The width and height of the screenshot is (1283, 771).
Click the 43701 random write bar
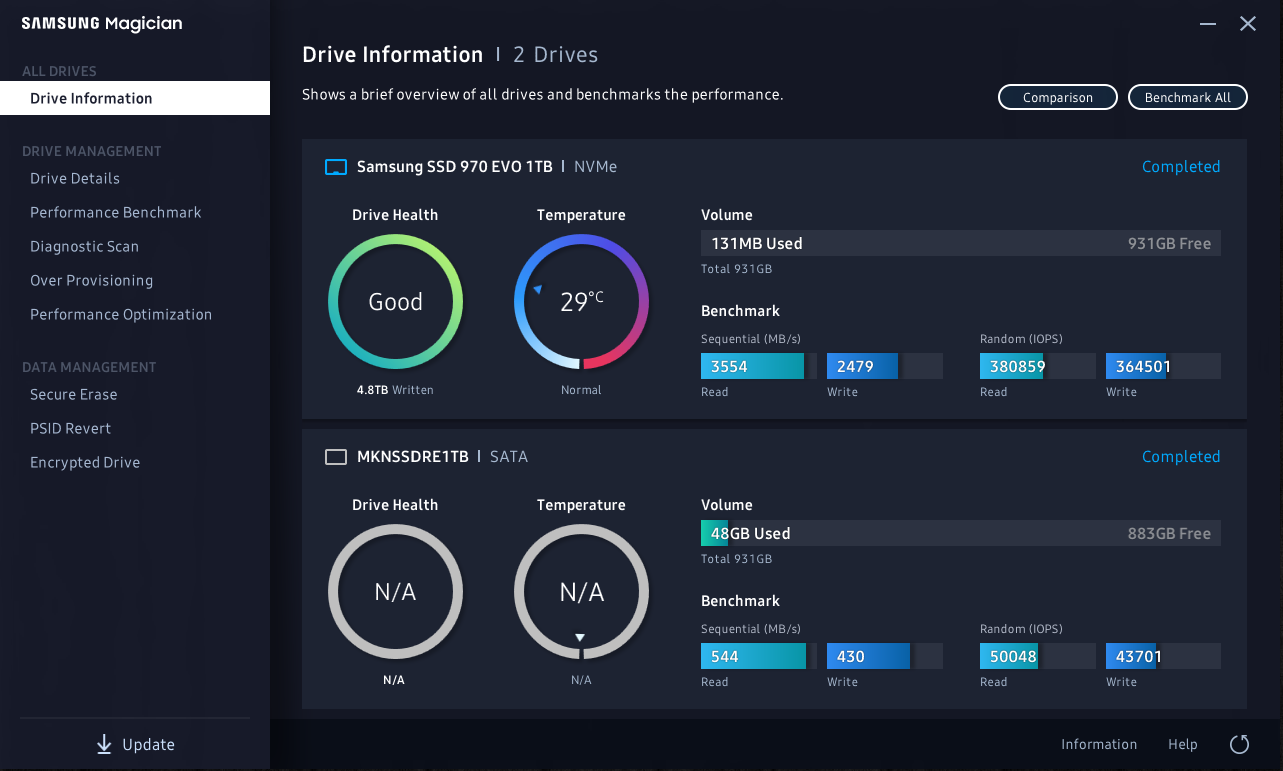point(1163,656)
